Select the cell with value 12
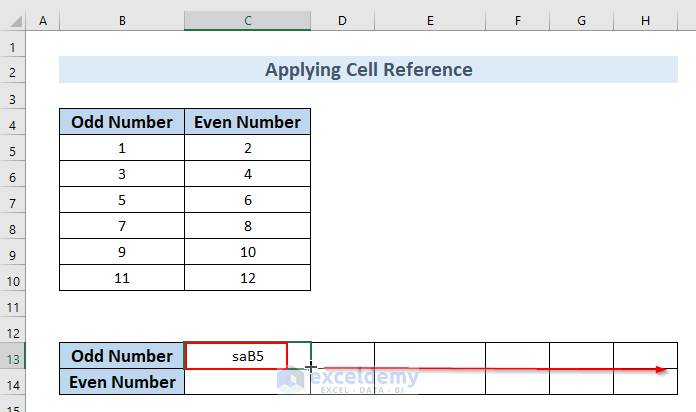This screenshot has height=412, width=696. [247, 278]
